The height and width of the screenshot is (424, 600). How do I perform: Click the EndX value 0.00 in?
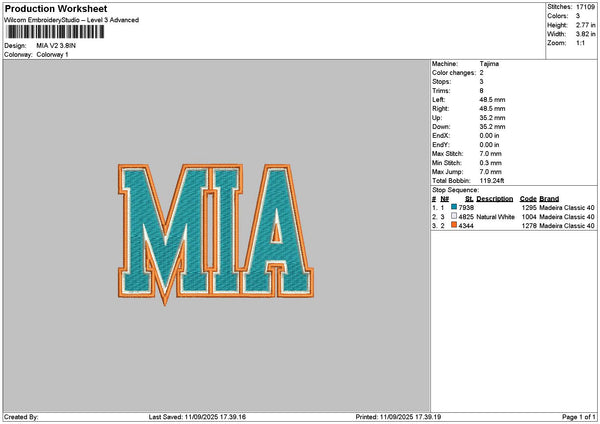(489, 136)
